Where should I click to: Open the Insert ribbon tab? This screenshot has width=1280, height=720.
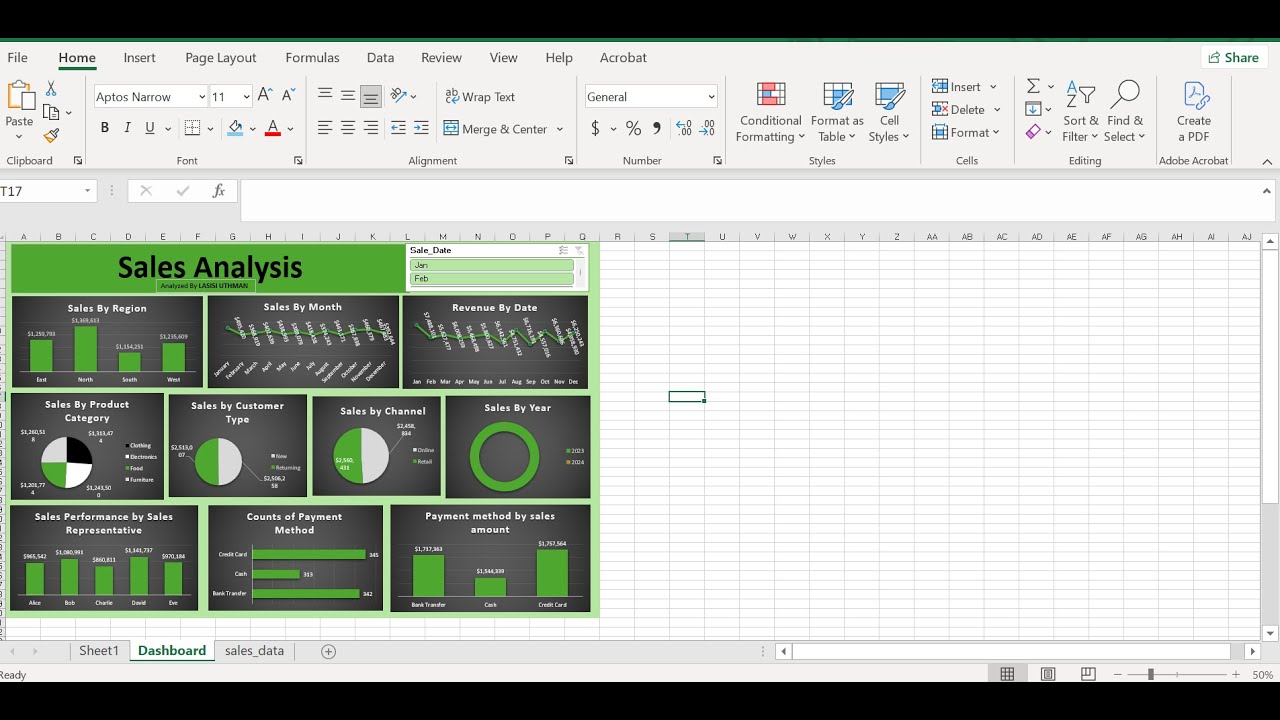139,58
